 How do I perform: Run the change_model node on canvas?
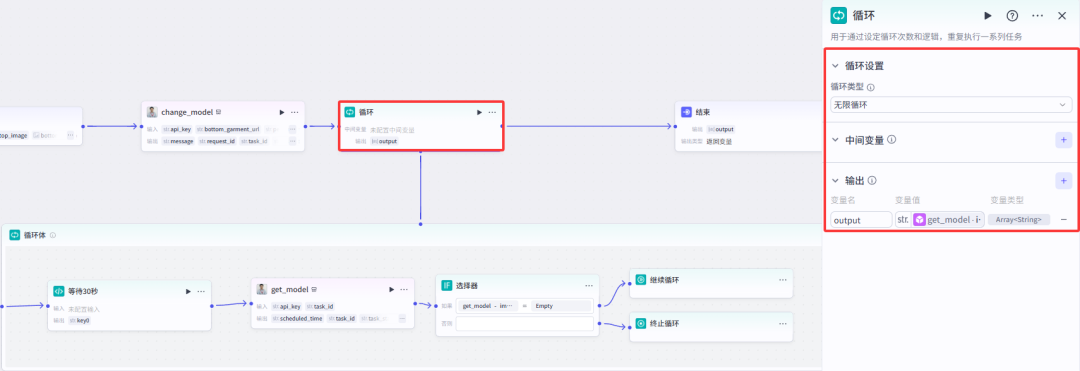[x=281, y=112]
